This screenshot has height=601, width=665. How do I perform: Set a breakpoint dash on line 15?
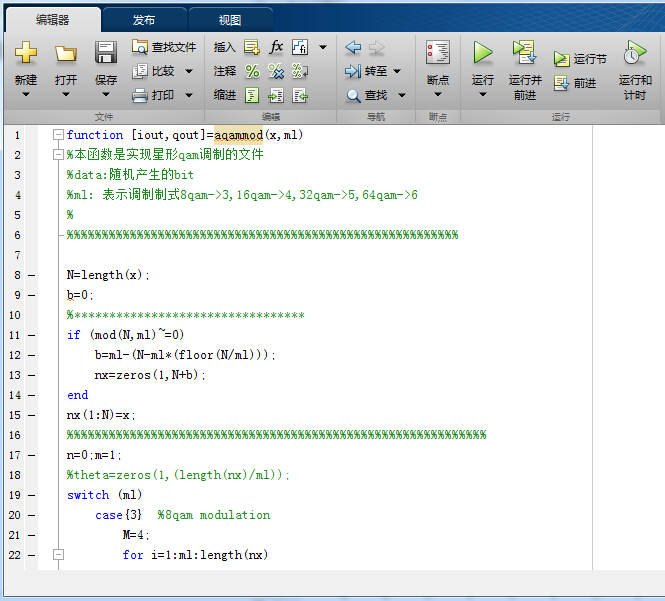click(x=32, y=416)
